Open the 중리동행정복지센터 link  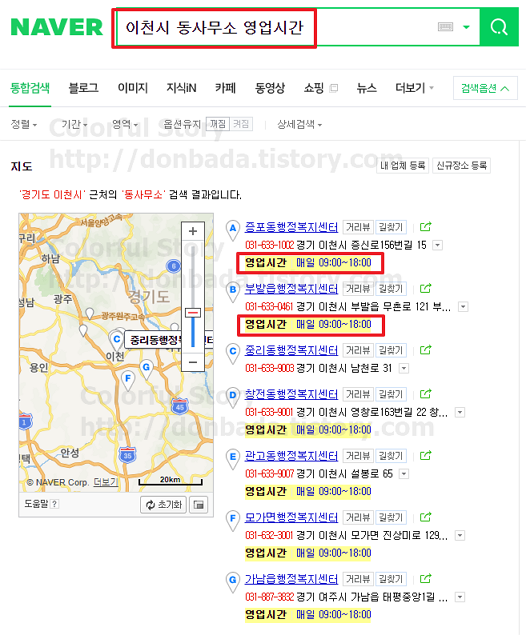pyautogui.click(x=291, y=350)
